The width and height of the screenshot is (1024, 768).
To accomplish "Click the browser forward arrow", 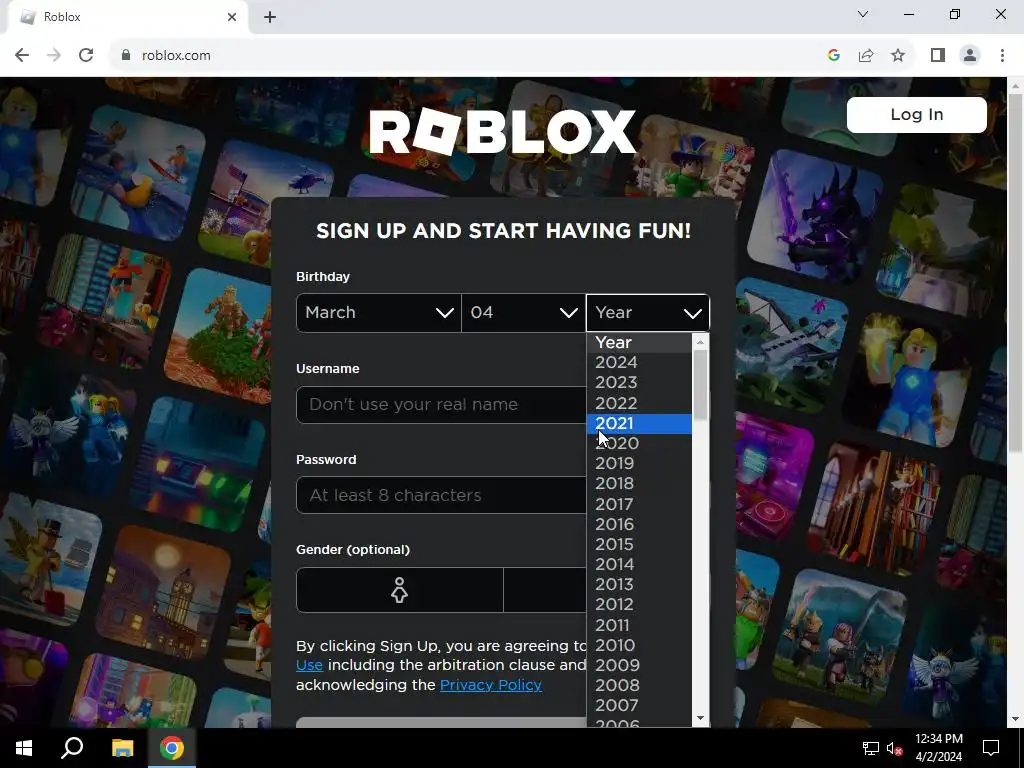I will (x=54, y=55).
